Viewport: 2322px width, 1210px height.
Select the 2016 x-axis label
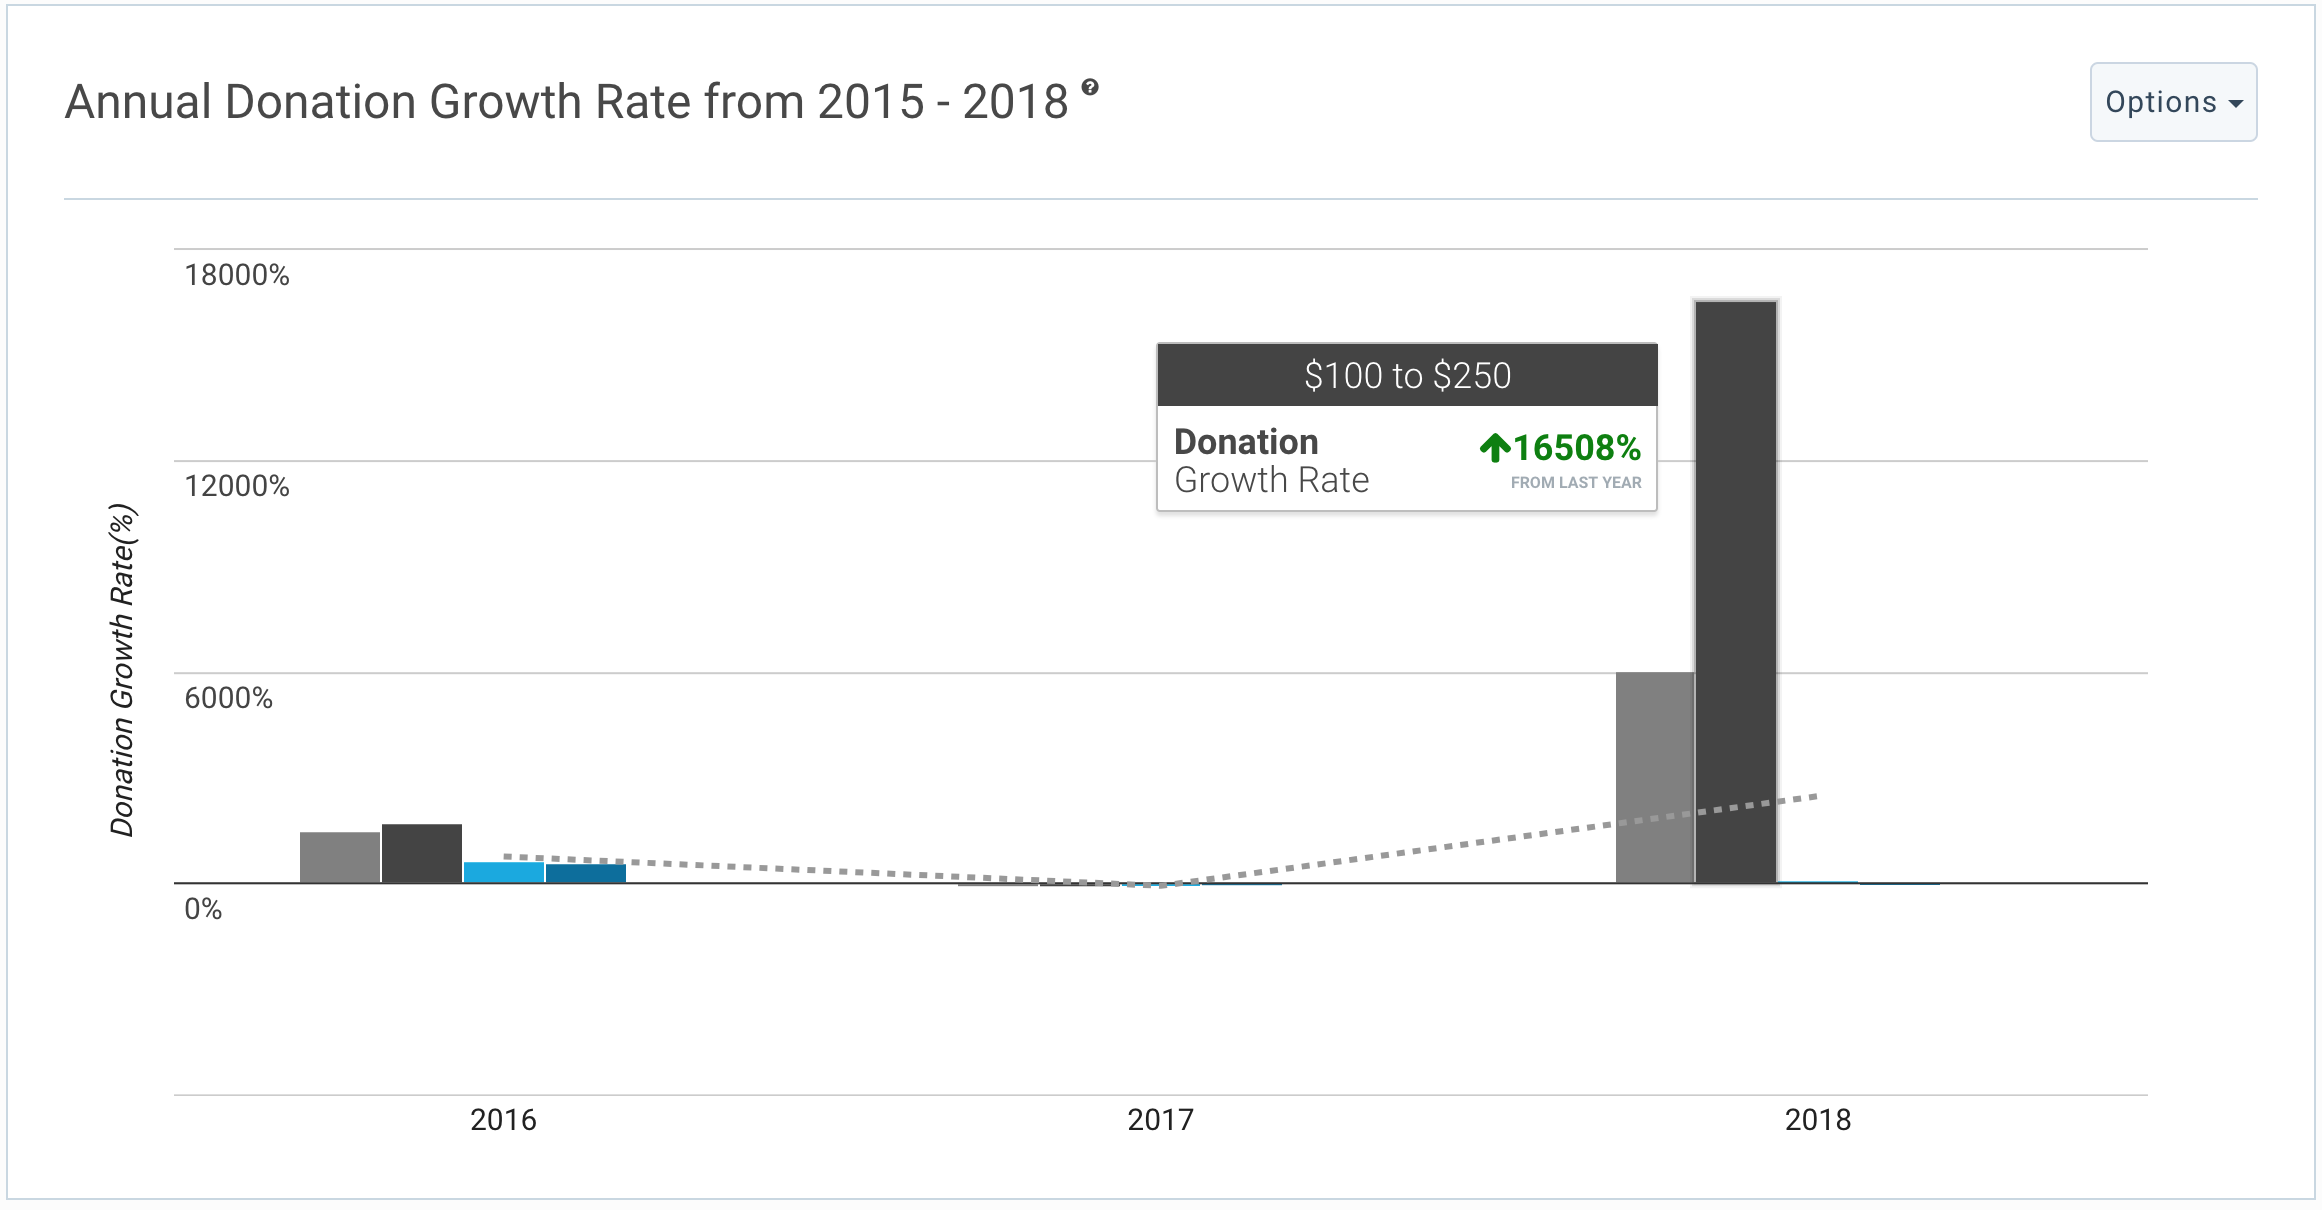click(x=503, y=1119)
